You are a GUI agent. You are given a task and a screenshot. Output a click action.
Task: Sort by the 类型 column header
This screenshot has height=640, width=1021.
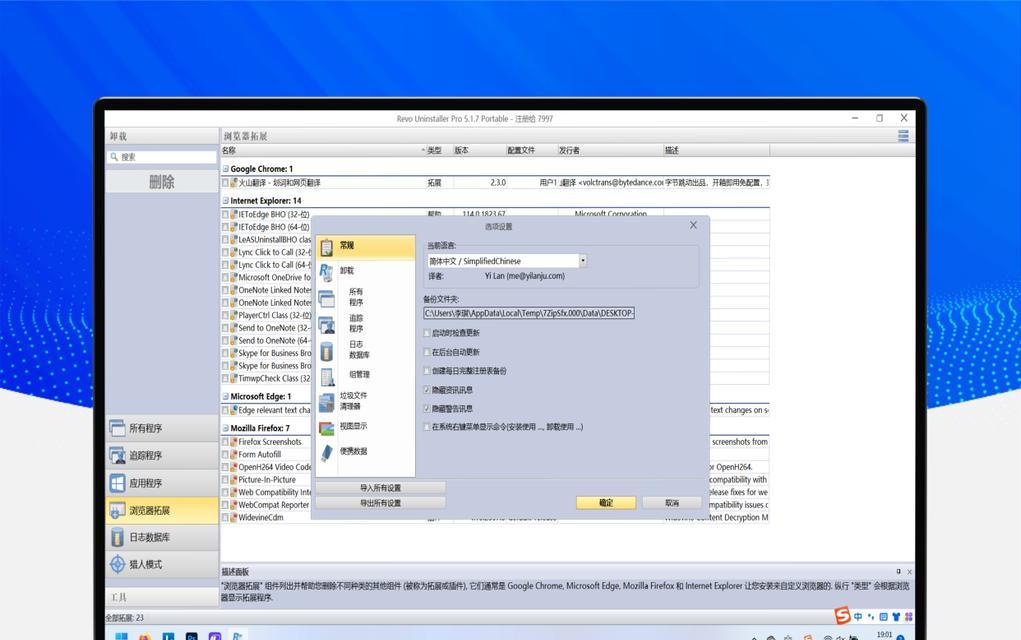click(x=439, y=150)
